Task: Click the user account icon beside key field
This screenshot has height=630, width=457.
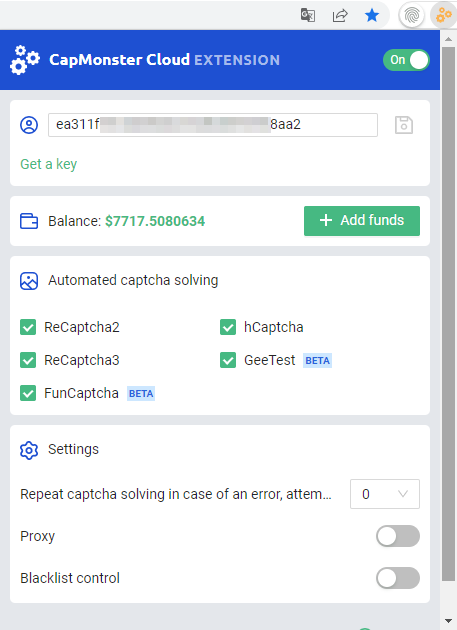Action: click(x=29, y=125)
